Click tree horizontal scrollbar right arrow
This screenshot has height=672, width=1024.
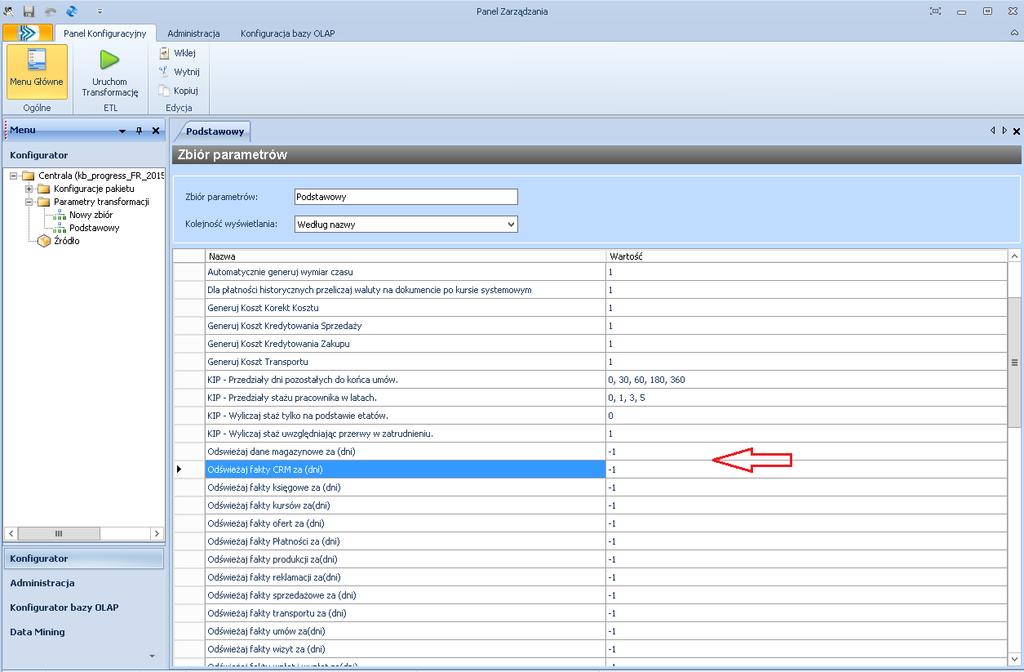157,534
